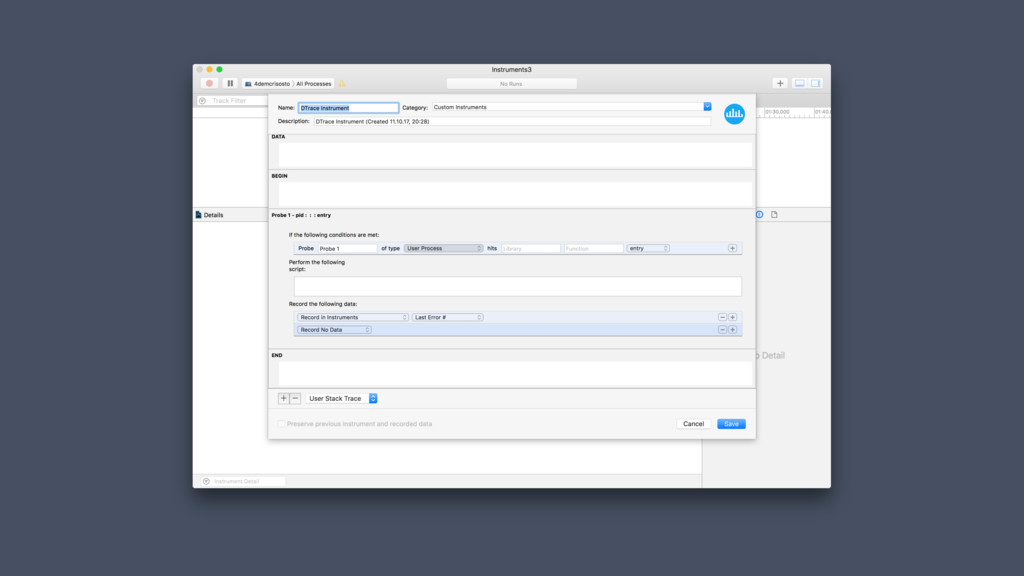This screenshot has height=576, width=1024.
Task: Click the pause button in toolbar
Action: point(230,84)
